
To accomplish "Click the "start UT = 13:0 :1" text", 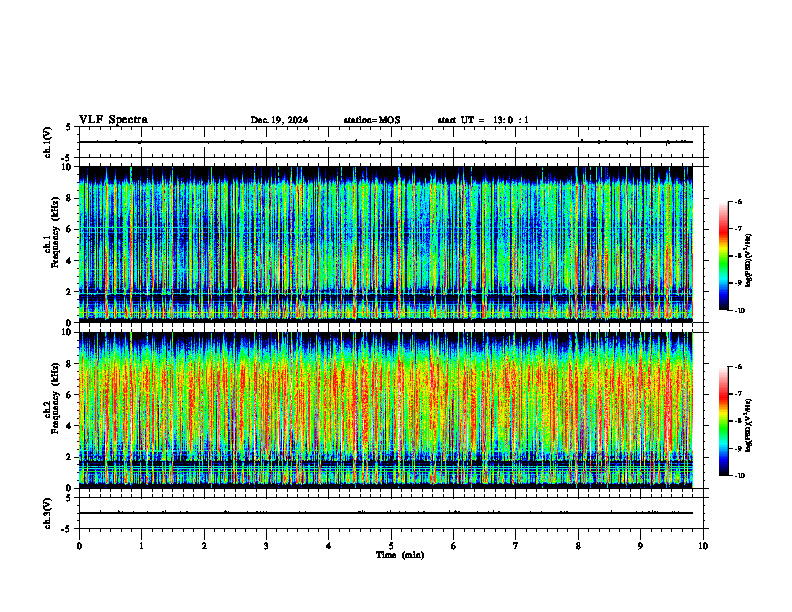I will [x=483, y=120].
